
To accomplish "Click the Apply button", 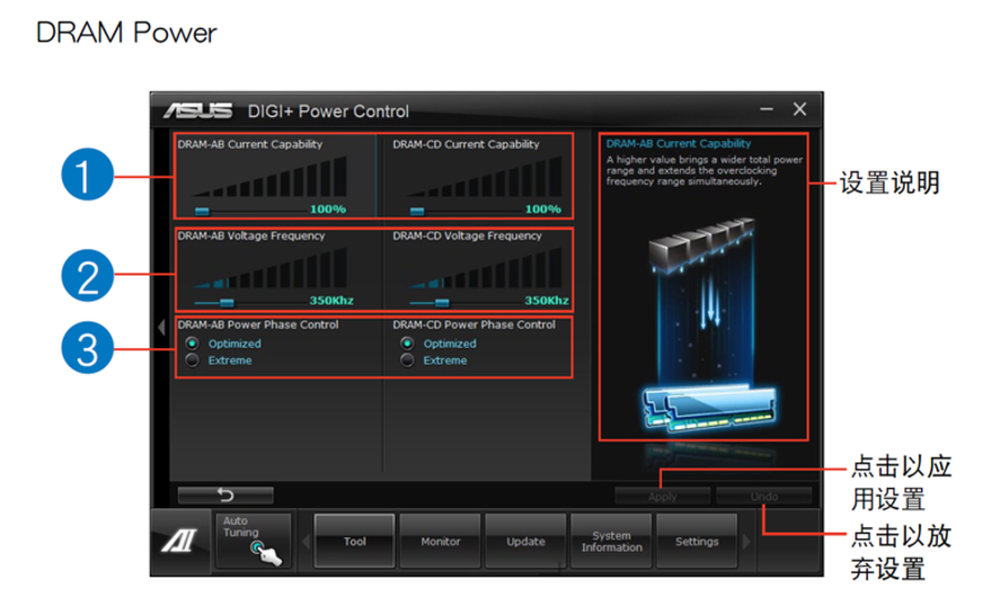I will coord(663,496).
